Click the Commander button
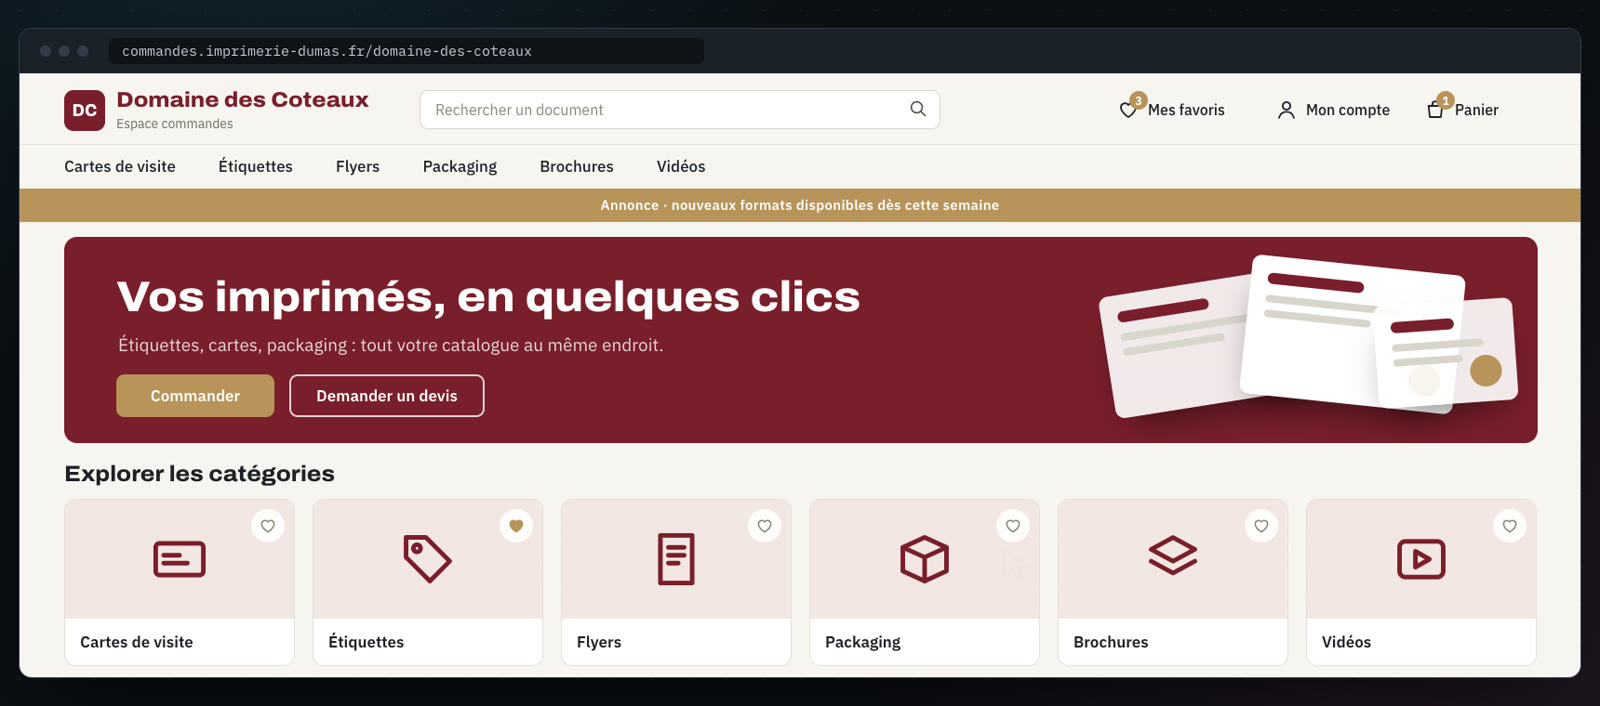Image resolution: width=1600 pixels, height=706 pixels. point(195,396)
